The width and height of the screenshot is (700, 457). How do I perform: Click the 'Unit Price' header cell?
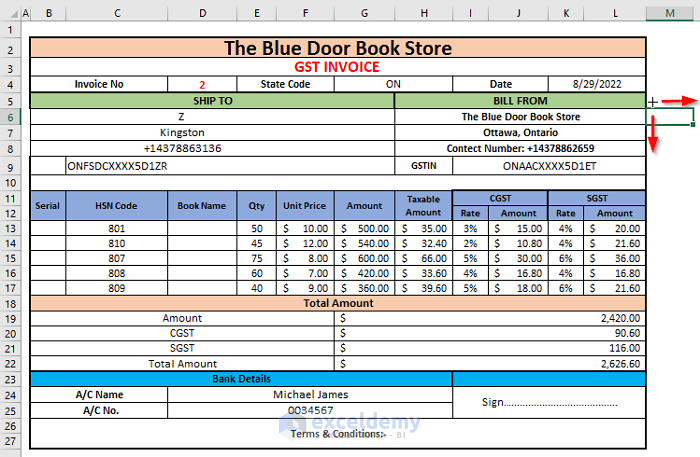coord(305,206)
